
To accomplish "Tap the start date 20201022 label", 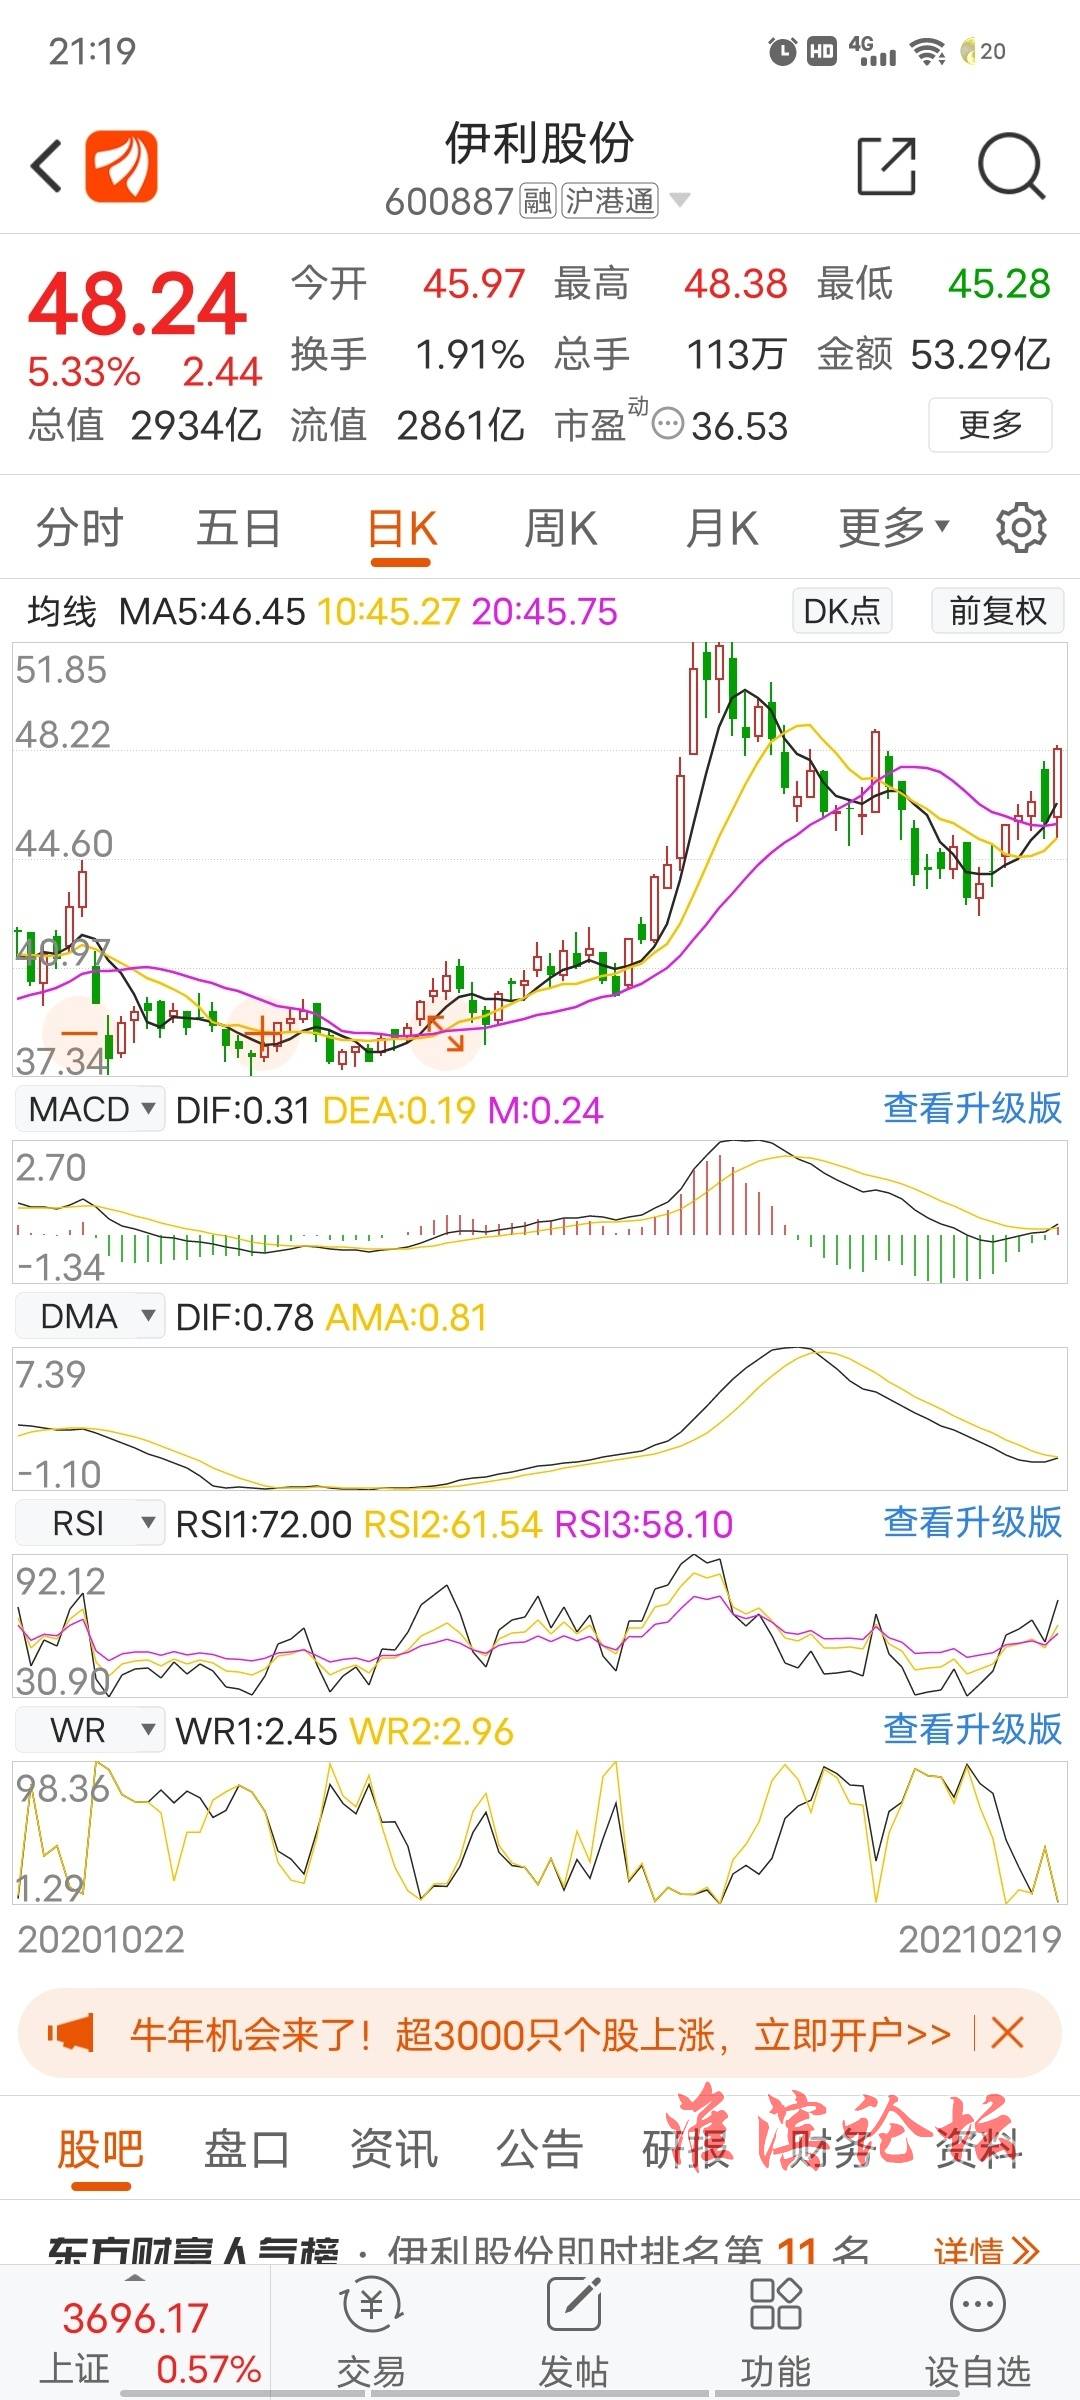I will [101, 1939].
